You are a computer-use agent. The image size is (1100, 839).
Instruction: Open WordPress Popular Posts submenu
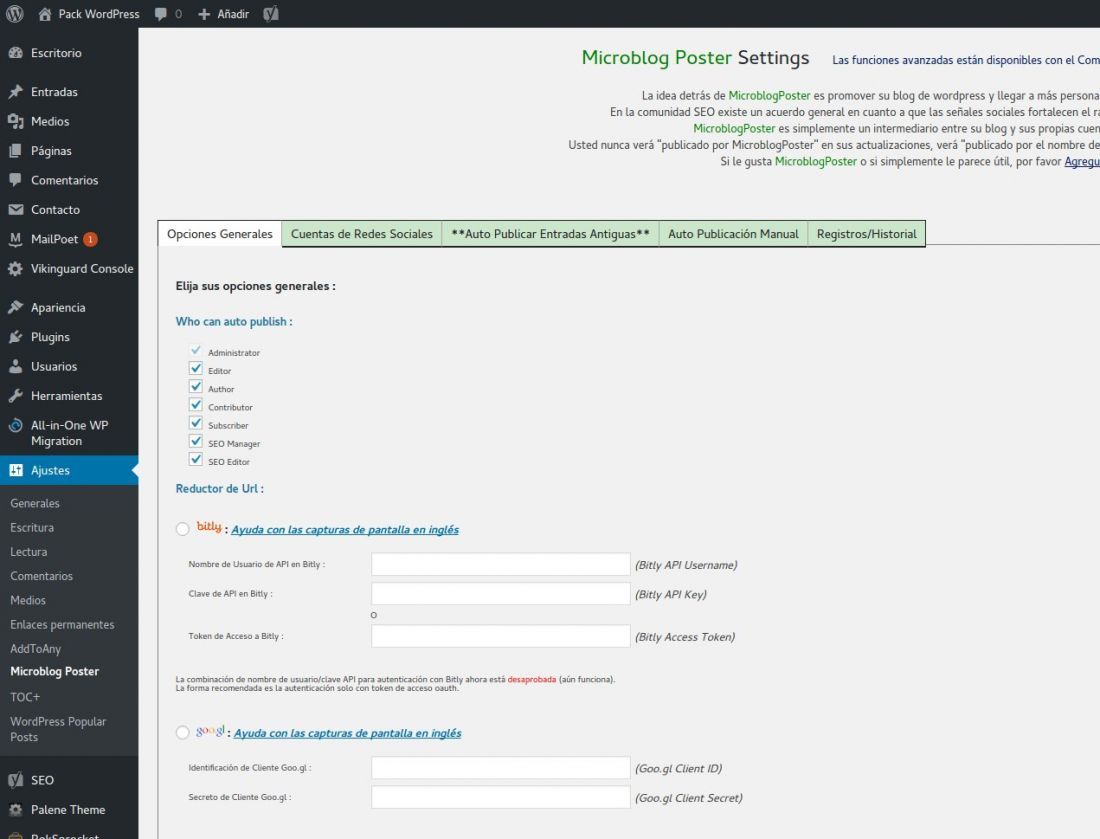click(58, 729)
